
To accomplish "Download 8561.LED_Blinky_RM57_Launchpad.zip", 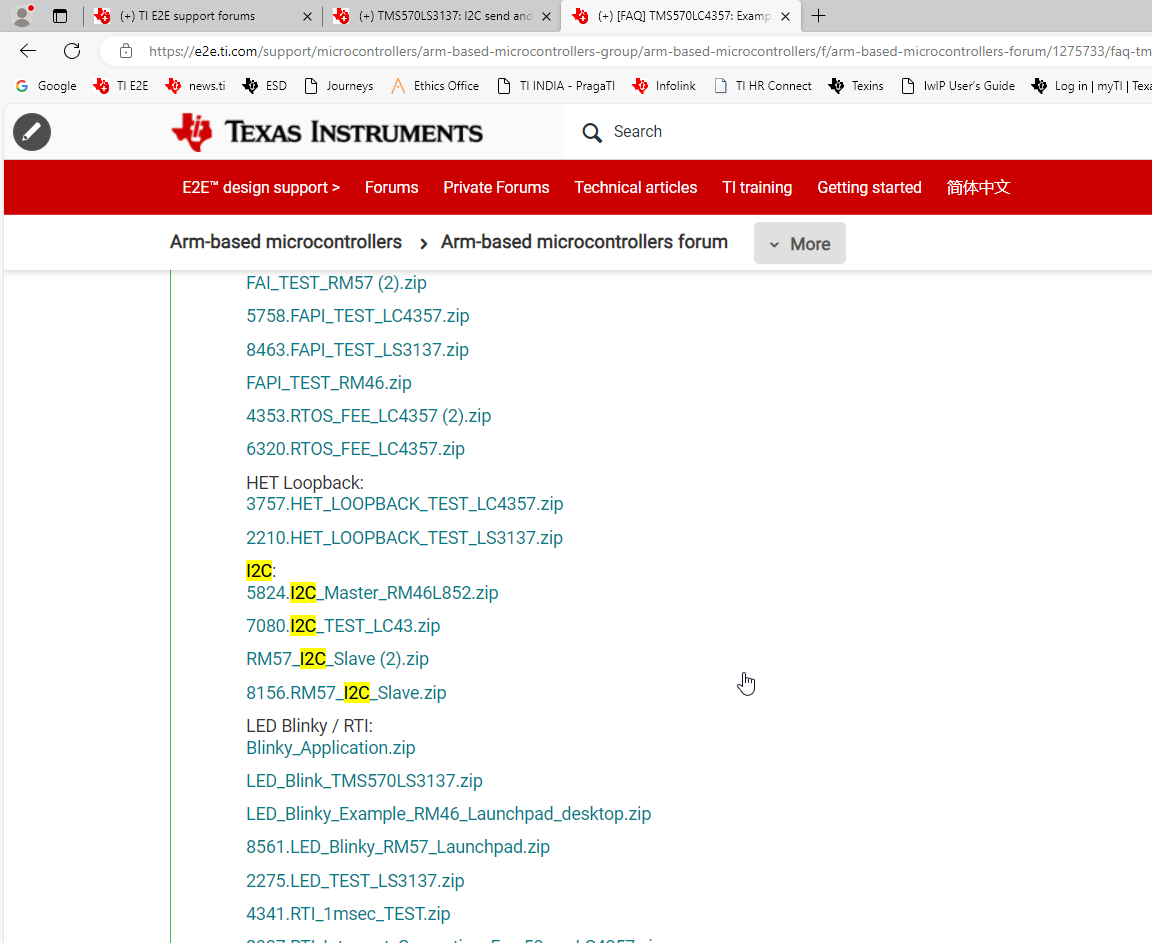I will click(x=397, y=847).
